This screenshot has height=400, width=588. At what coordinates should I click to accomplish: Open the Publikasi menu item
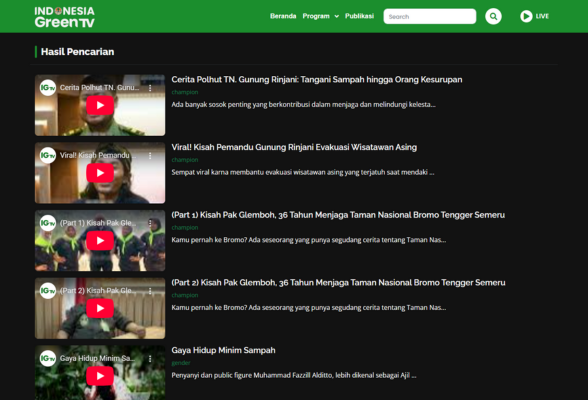tap(359, 16)
